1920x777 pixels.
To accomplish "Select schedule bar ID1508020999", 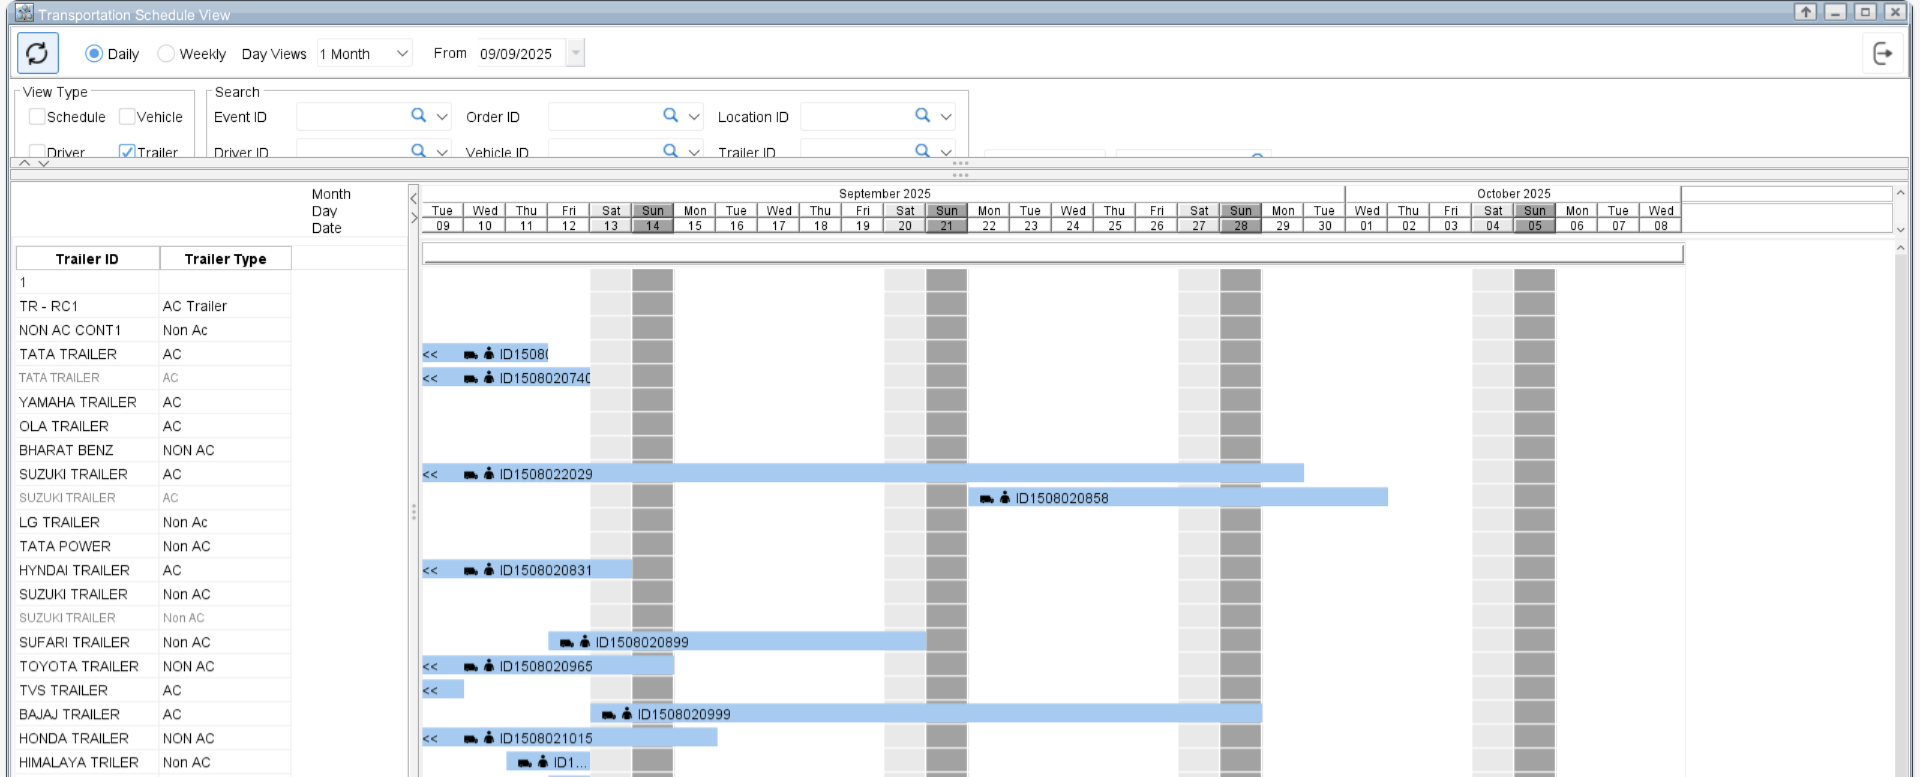I will (927, 714).
